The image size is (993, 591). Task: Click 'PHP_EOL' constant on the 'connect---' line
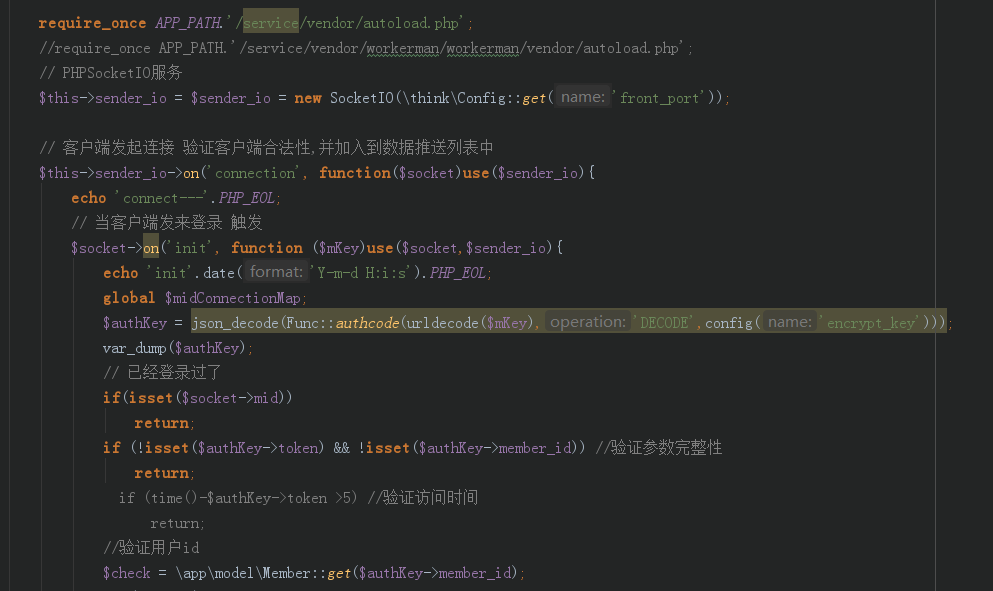tap(246, 198)
